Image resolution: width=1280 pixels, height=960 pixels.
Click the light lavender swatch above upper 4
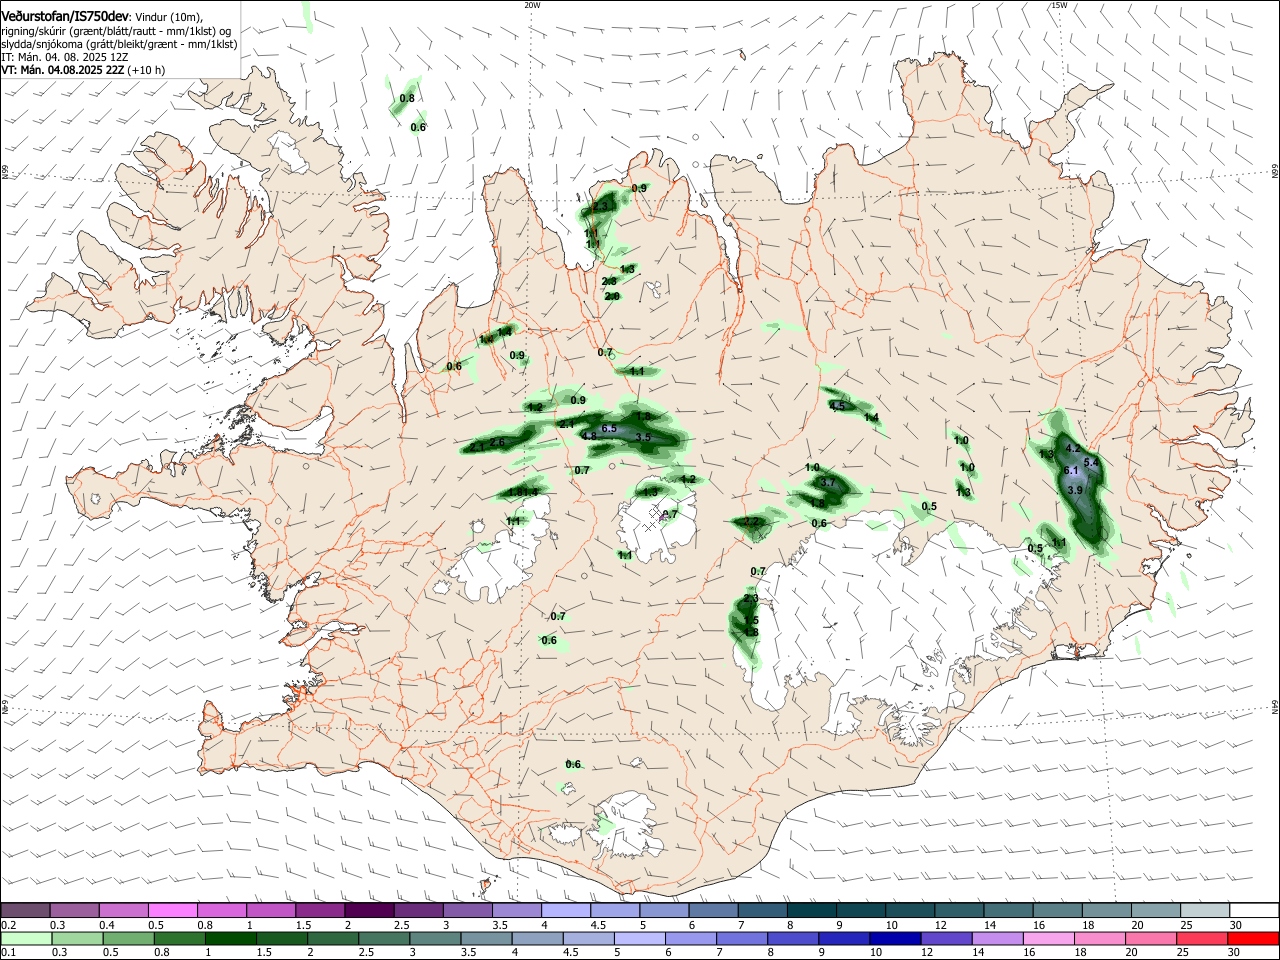pyautogui.click(x=564, y=910)
